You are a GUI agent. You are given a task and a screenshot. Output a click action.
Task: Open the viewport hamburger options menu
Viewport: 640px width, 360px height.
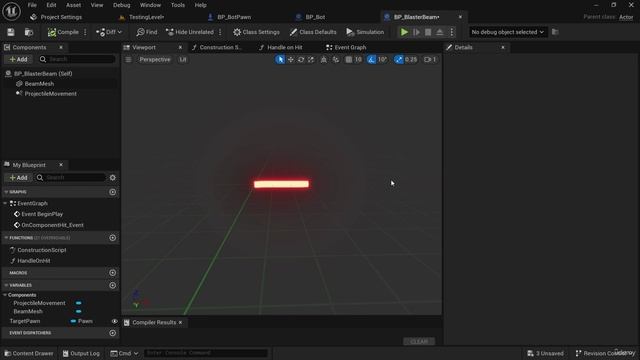128,60
